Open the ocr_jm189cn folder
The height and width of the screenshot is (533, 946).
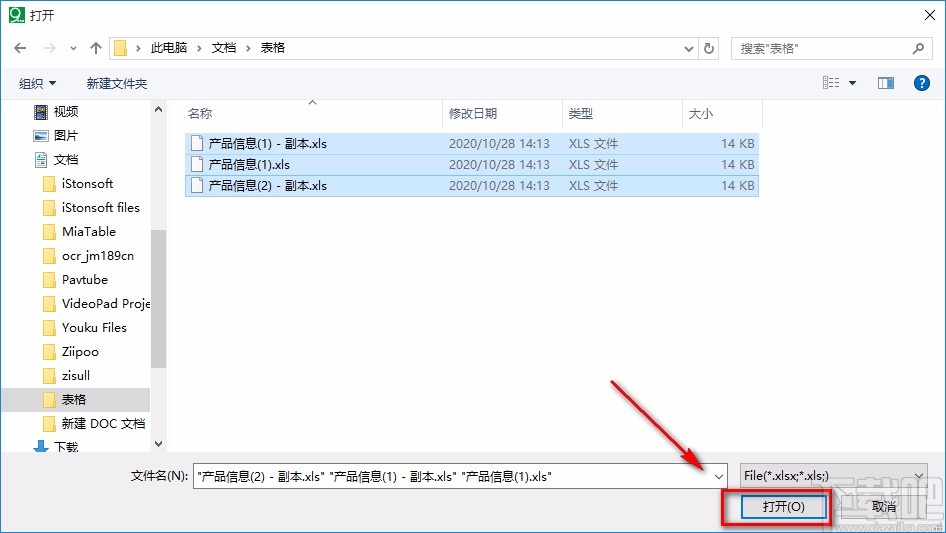[97, 256]
